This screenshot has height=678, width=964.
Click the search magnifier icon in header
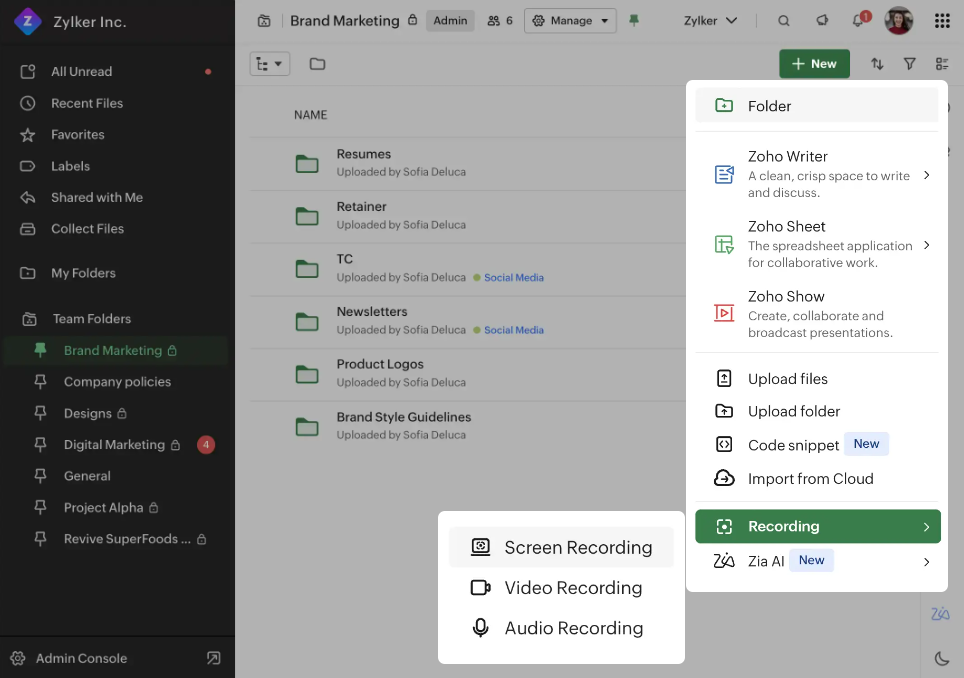(x=784, y=21)
